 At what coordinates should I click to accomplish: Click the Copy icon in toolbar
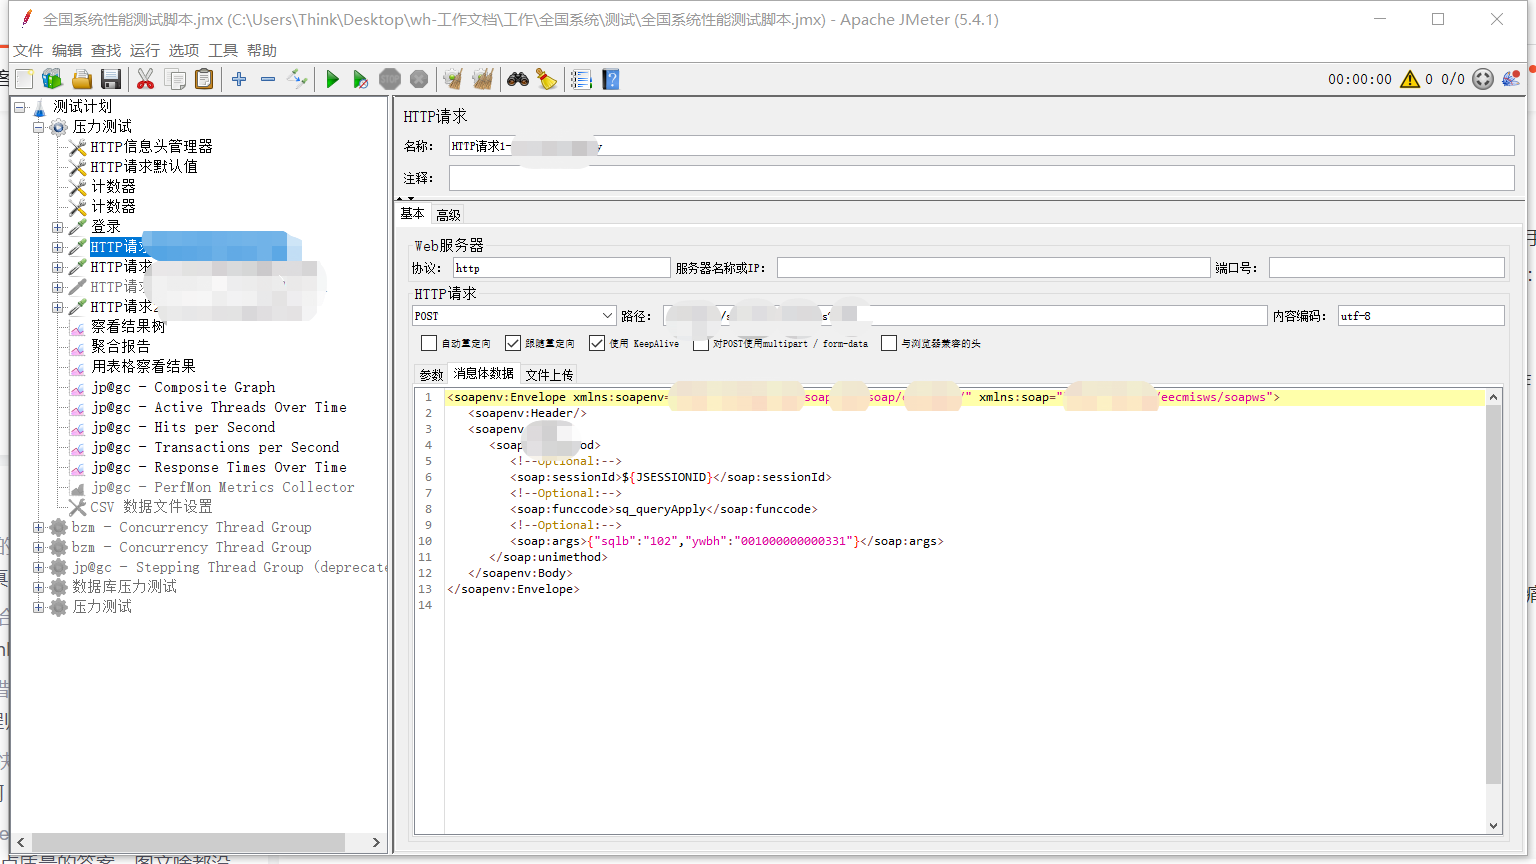click(x=175, y=79)
